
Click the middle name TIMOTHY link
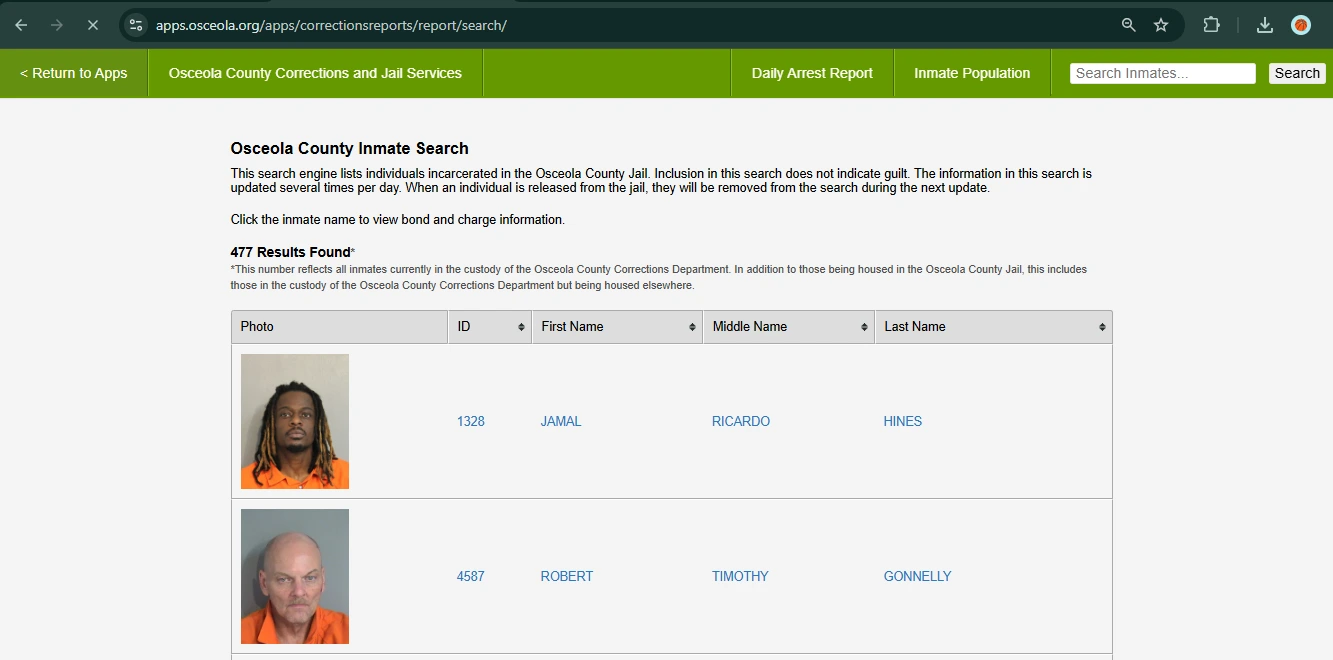coord(740,577)
